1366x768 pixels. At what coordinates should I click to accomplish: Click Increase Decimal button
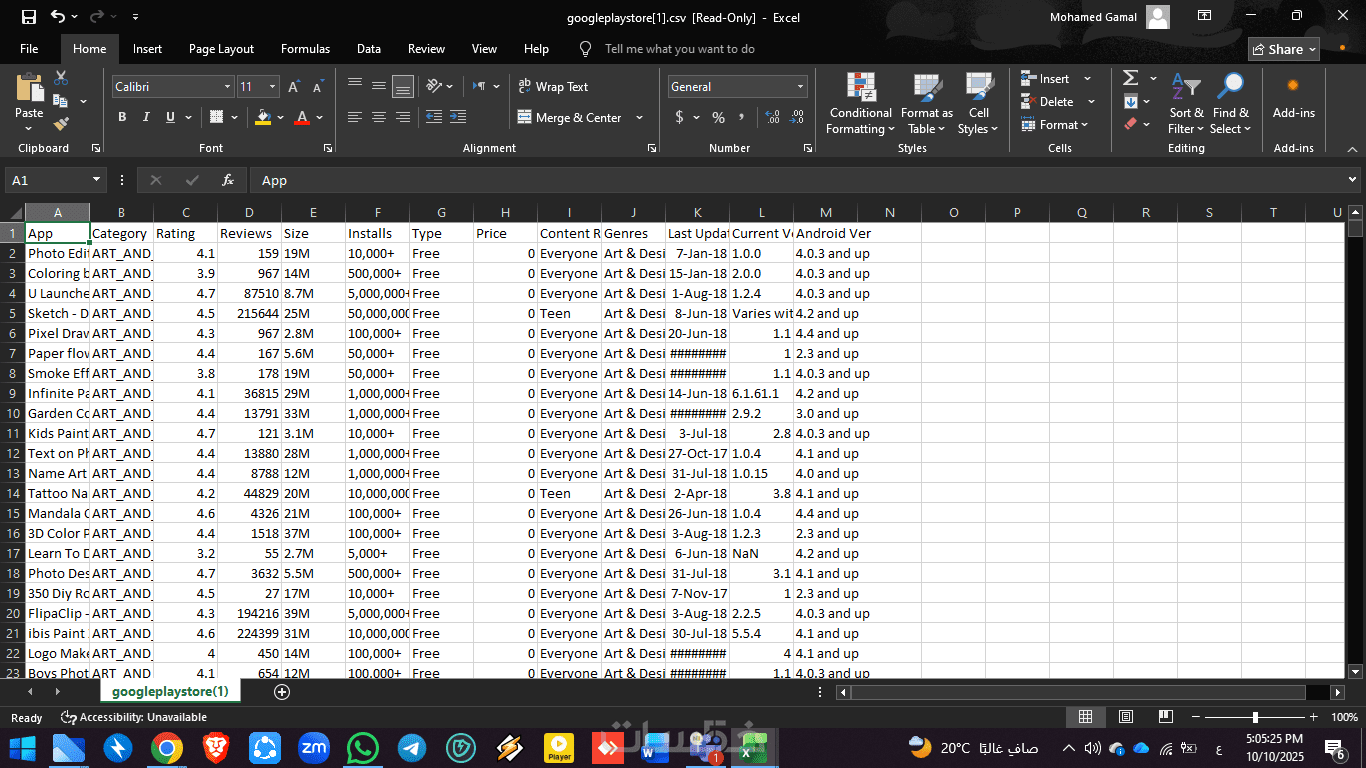pos(771,117)
